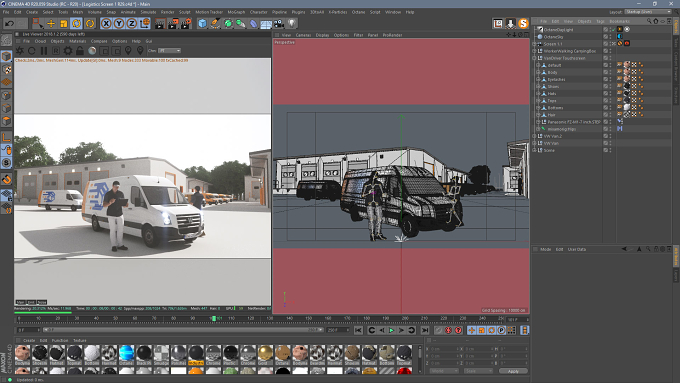680x383 pixels.
Task: Click the Live Viewer render region R icon
Action: click(56, 51)
